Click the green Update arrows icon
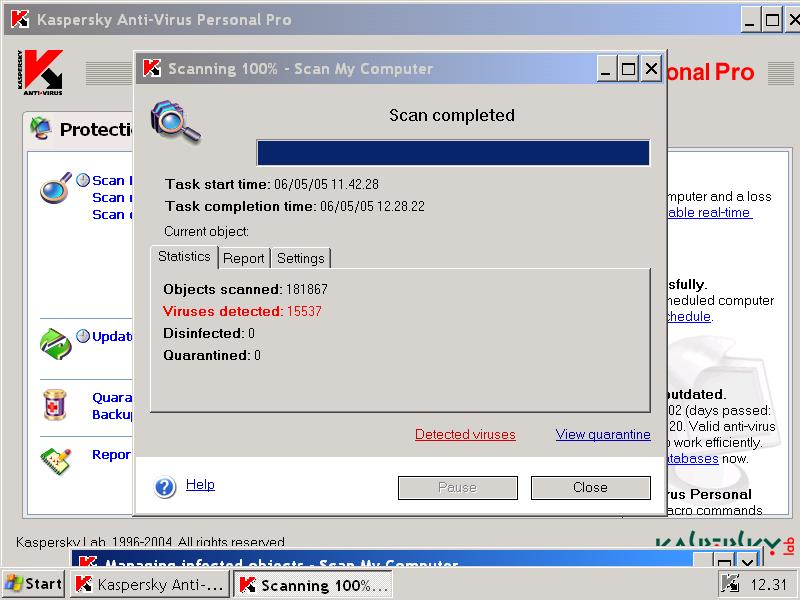The height and width of the screenshot is (600, 800). point(55,344)
